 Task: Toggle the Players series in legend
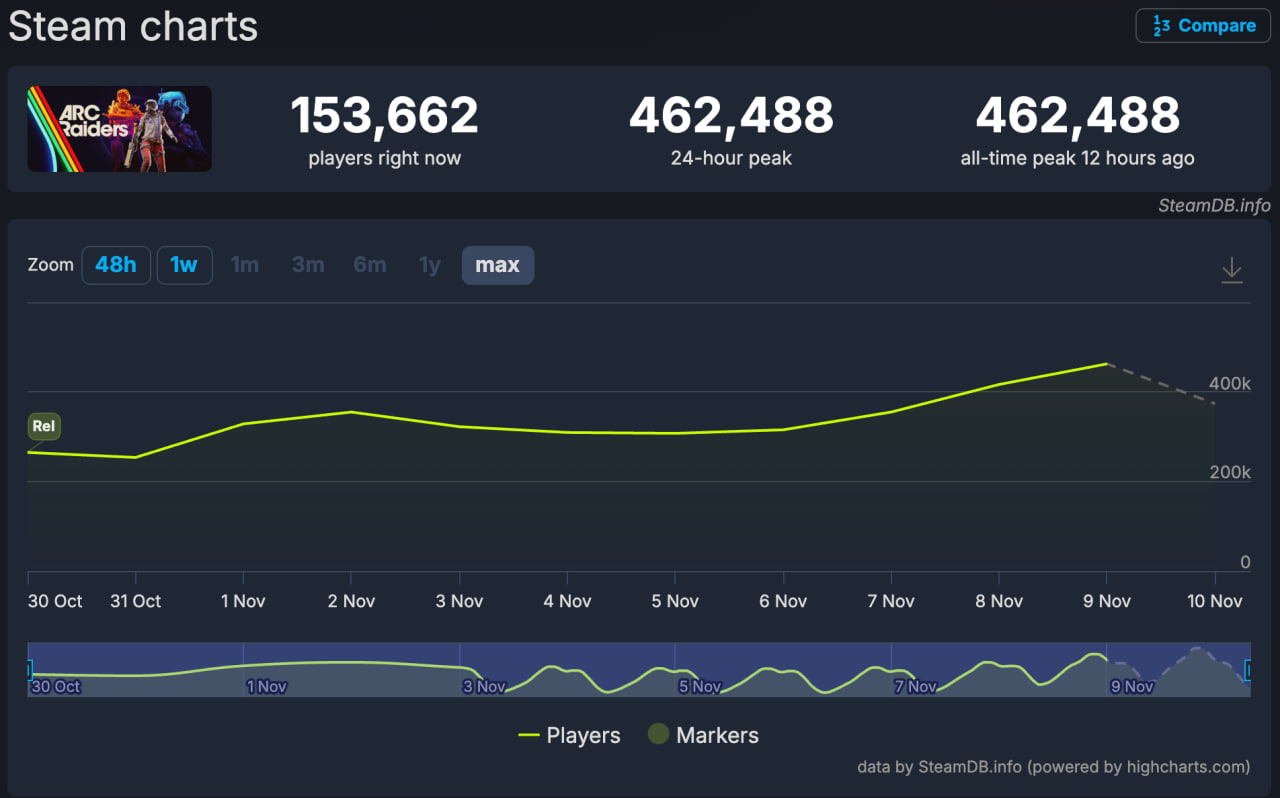(x=569, y=735)
